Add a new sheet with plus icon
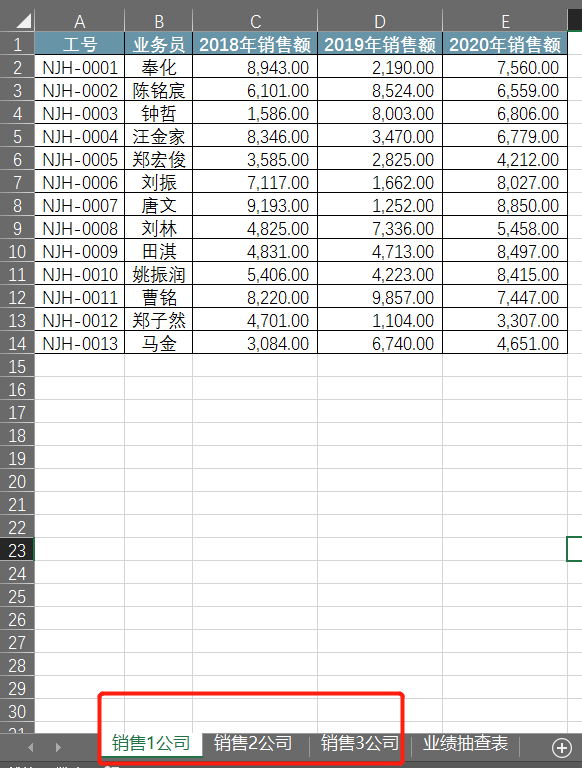 point(561,747)
